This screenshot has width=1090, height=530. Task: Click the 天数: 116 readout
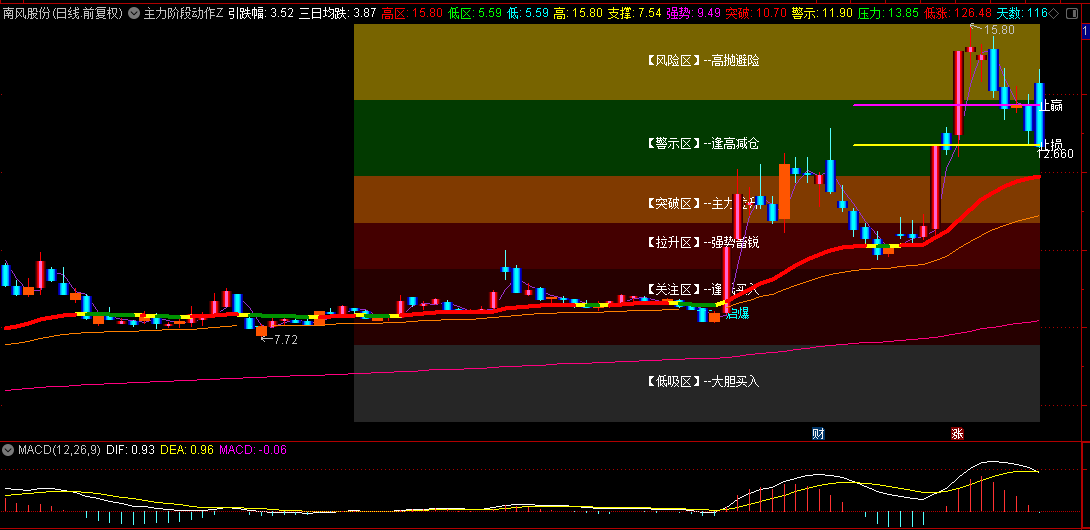click(x=1022, y=13)
